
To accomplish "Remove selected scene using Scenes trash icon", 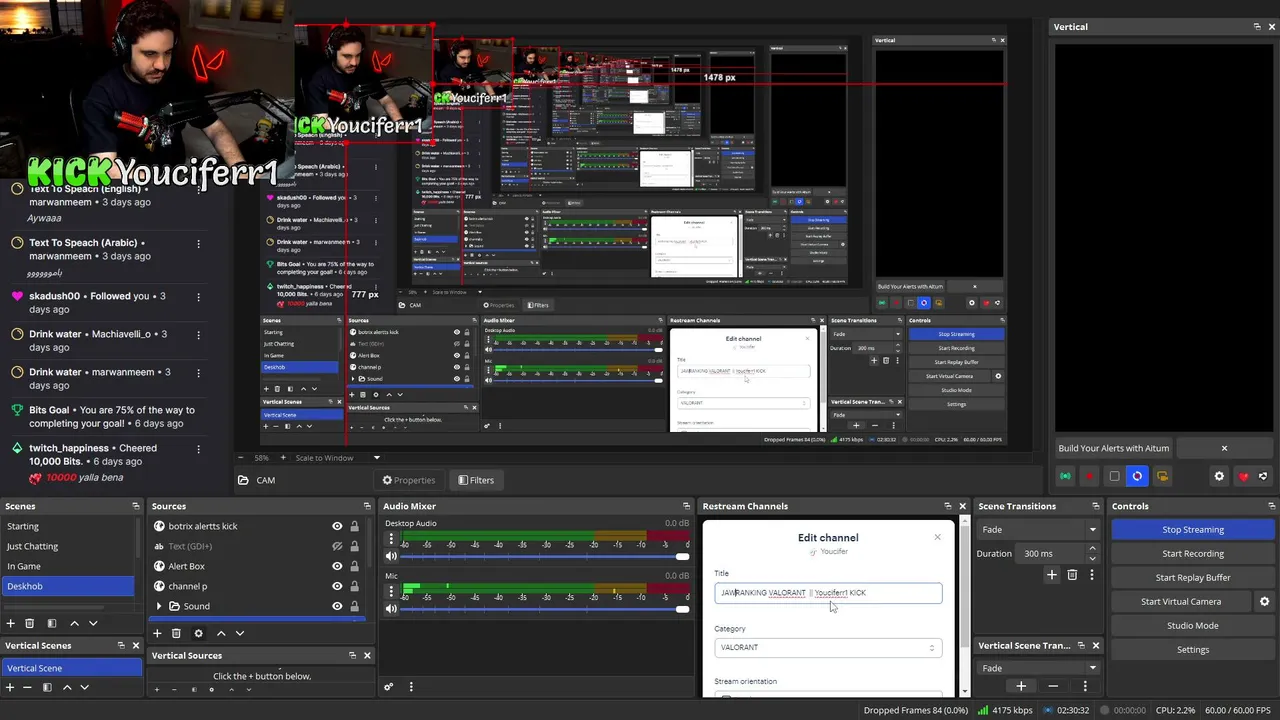I will (x=29, y=623).
